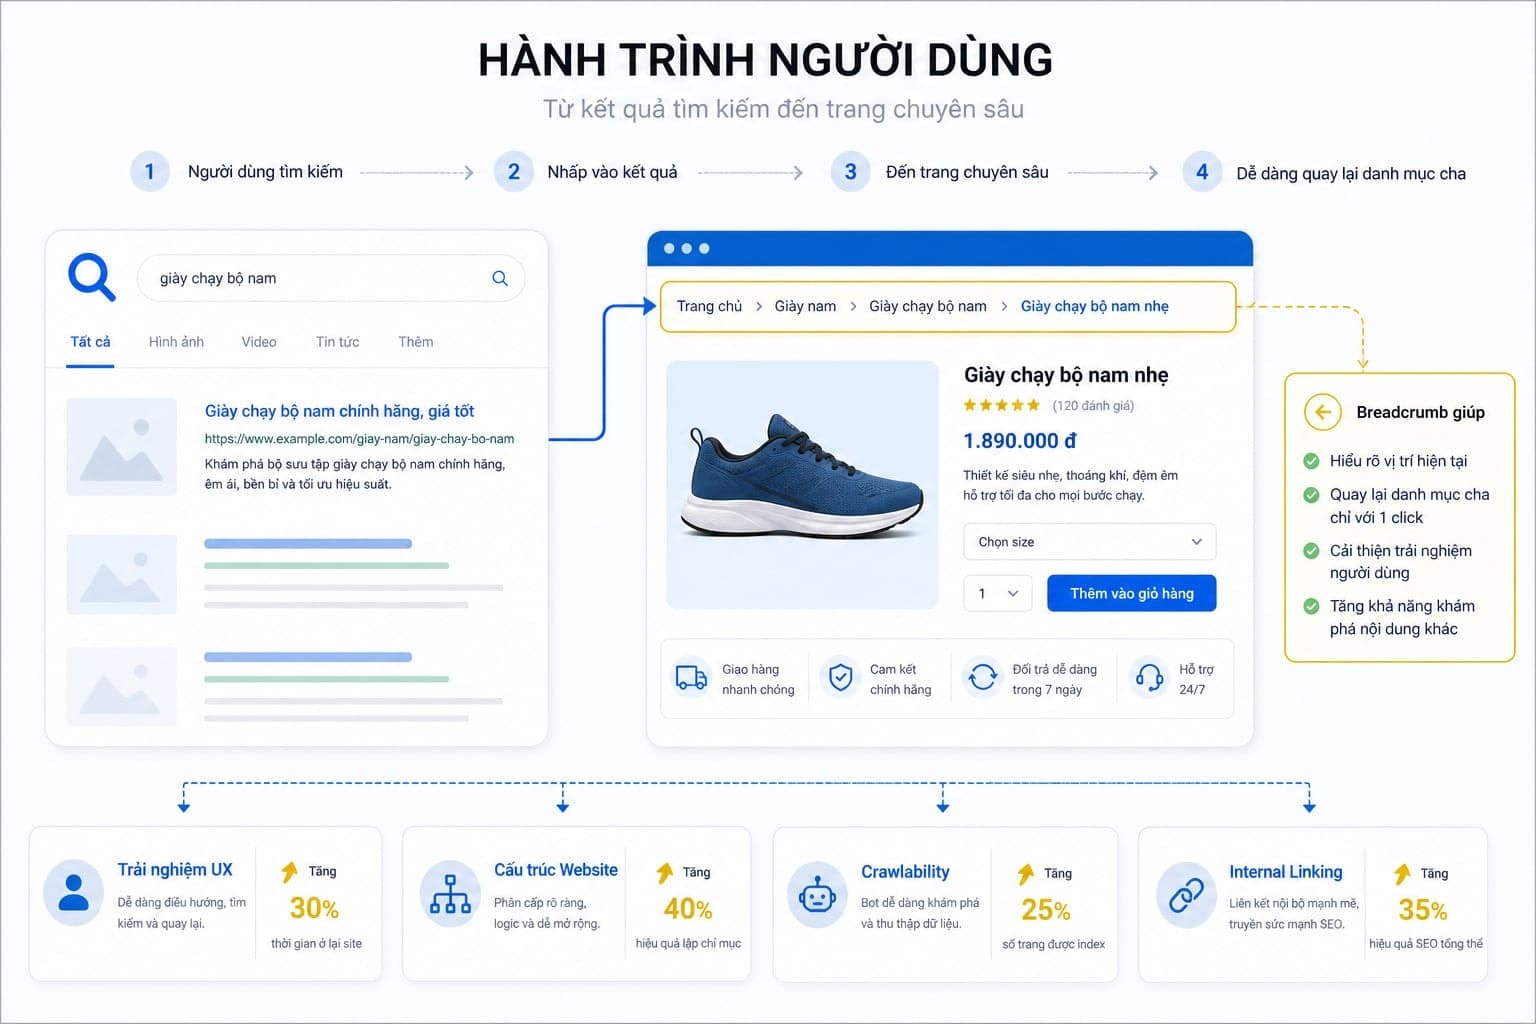Screen dimensions: 1536x1024
Task: Click the 24/7 support headset icon
Action: click(x=1149, y=678)
